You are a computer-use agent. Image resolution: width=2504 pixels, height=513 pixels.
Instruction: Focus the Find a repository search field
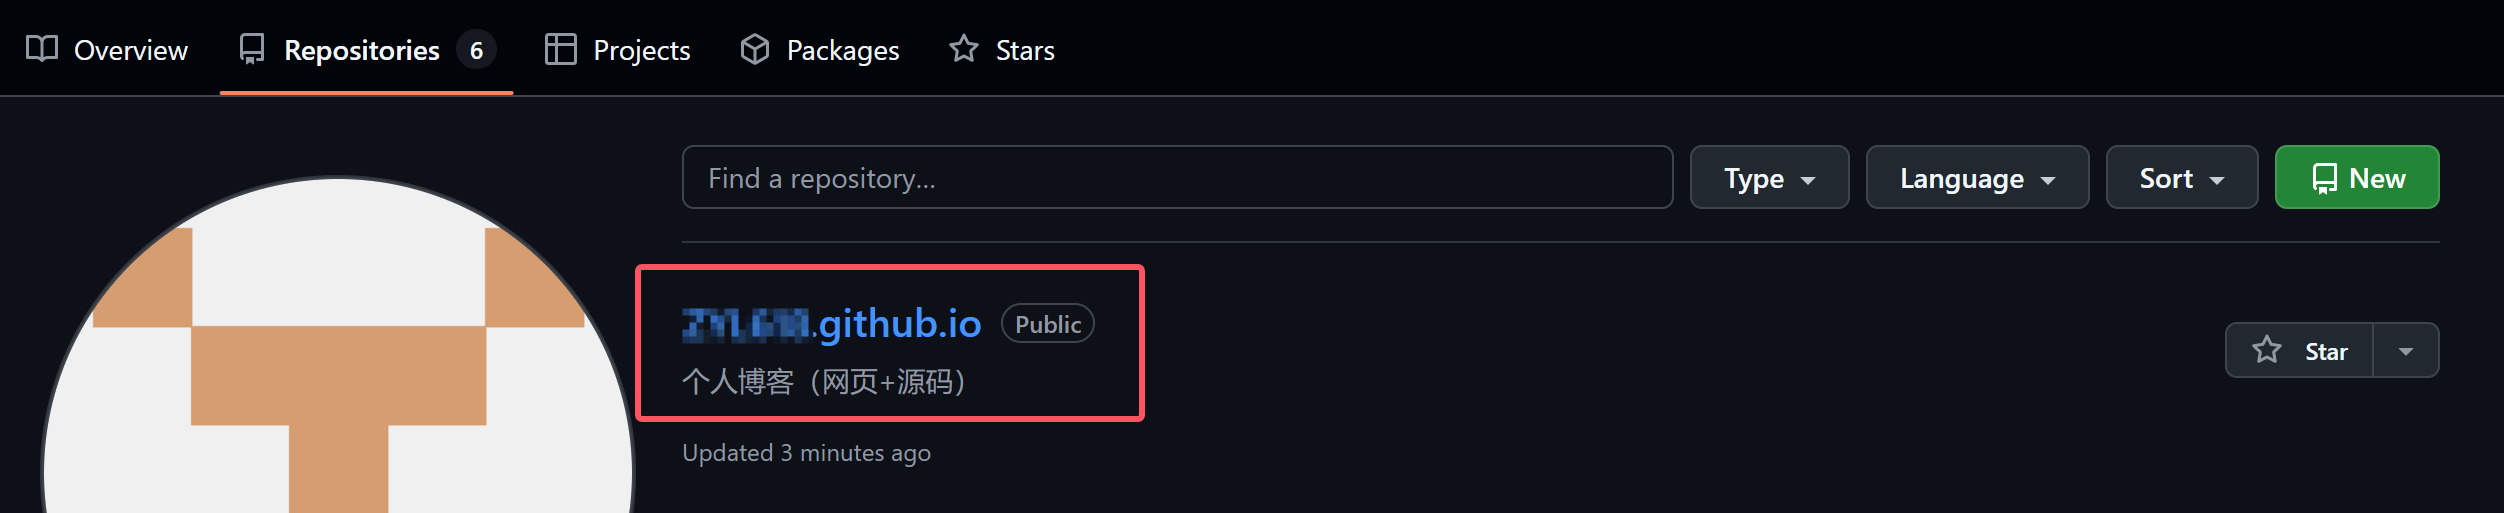point(1177,178)
